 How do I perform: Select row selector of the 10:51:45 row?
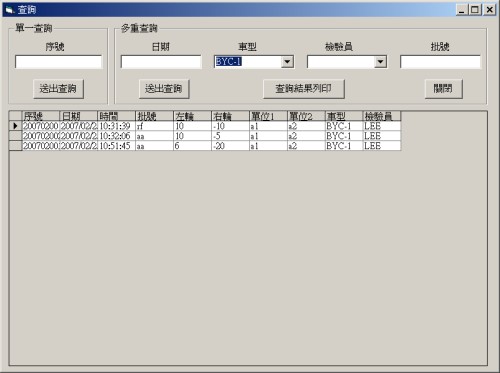pyautogui.click(x=15, y=146)
